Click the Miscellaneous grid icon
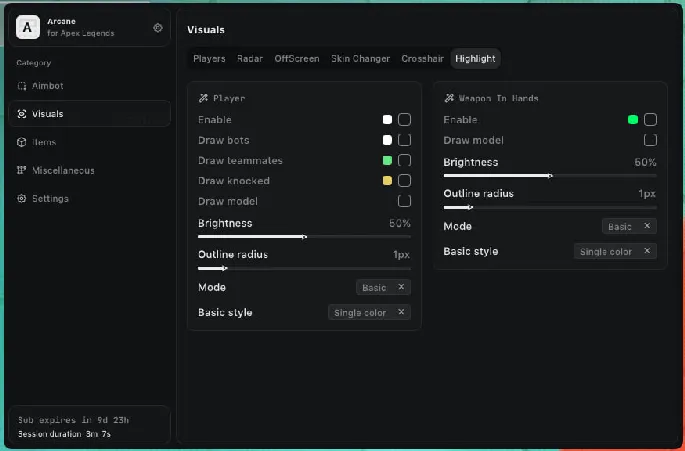The width and height of the screenshot is (685, 451). coord(23,170)
